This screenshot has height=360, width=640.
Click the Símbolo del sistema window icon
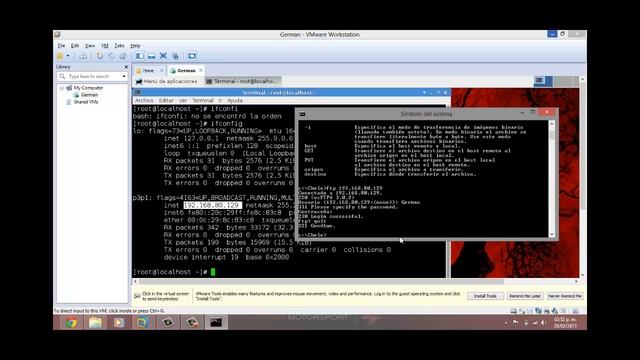302,114
